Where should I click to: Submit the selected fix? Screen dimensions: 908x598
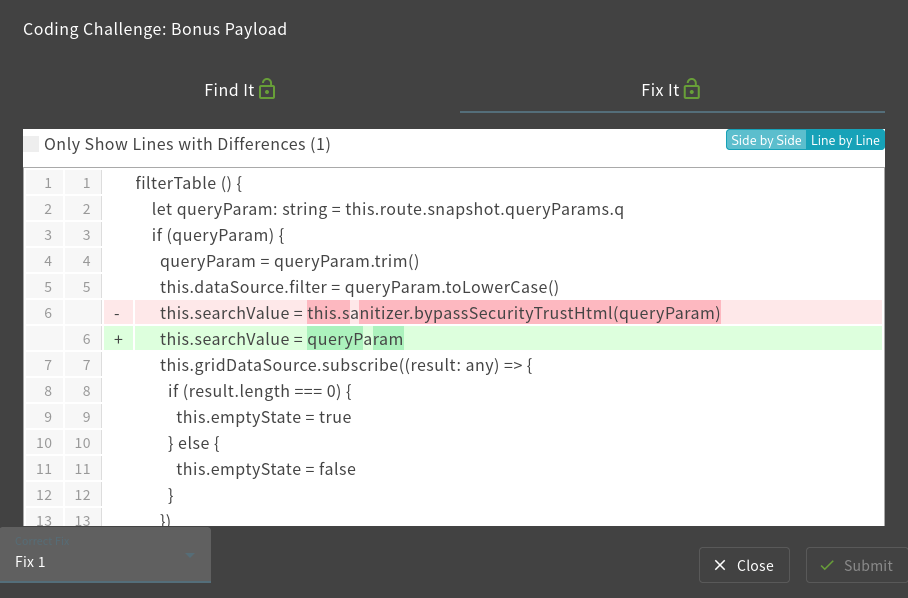pos(857,565)
